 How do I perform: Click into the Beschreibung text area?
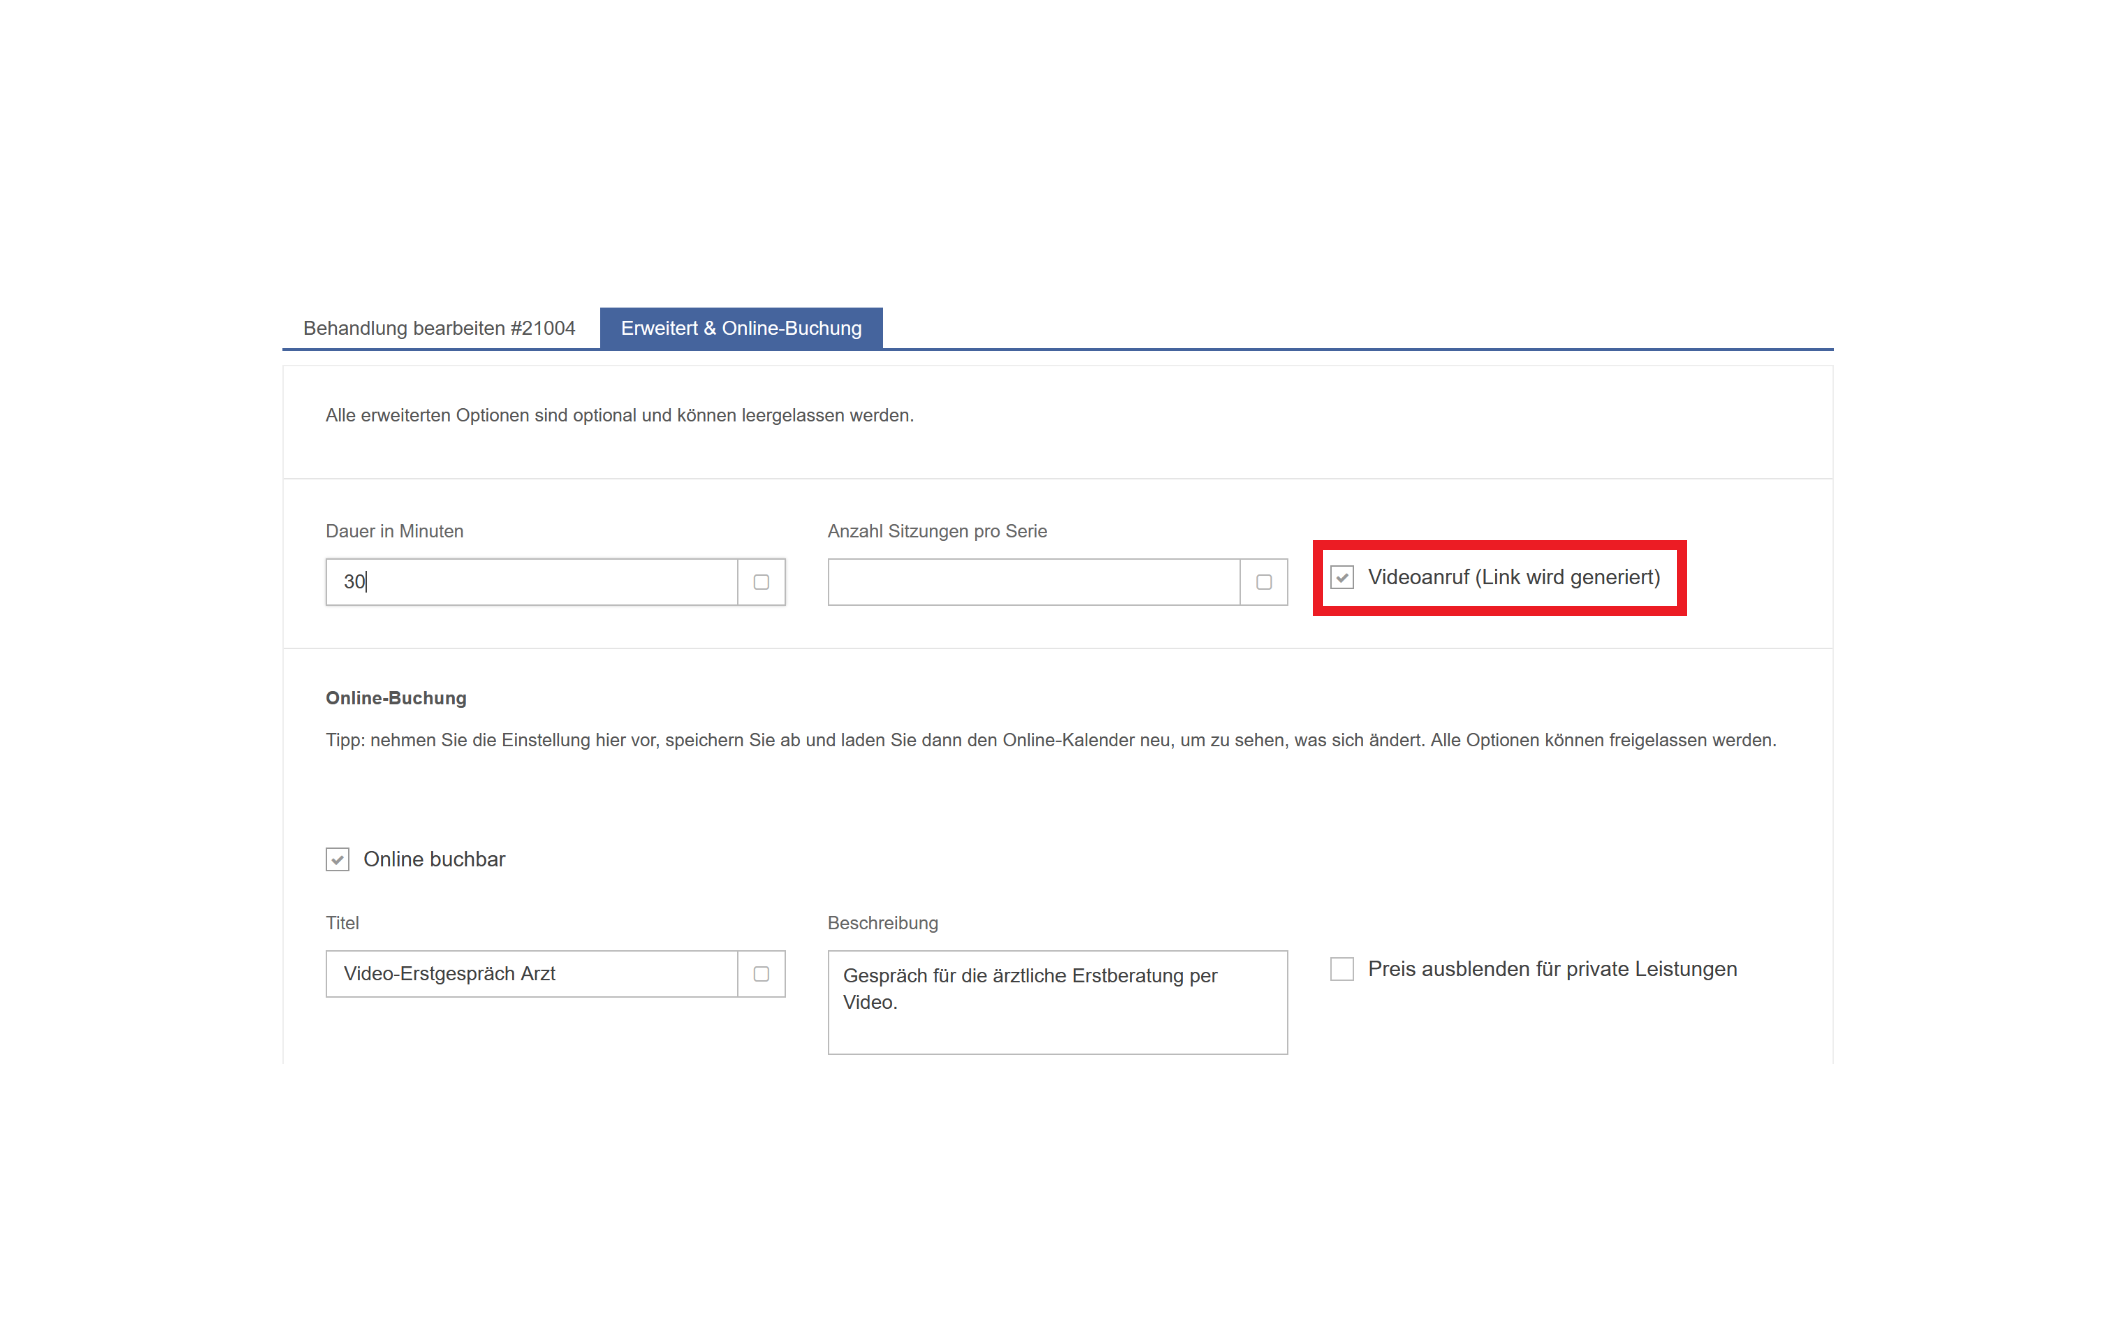tap(1058, 1002)
